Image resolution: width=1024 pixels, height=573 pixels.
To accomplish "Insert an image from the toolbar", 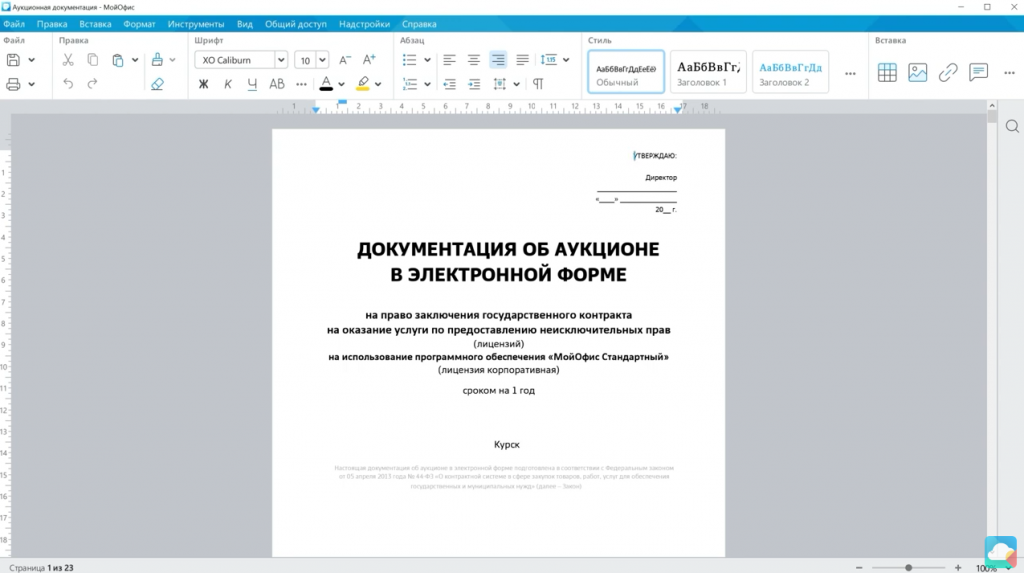I will (x=918, y=73).
